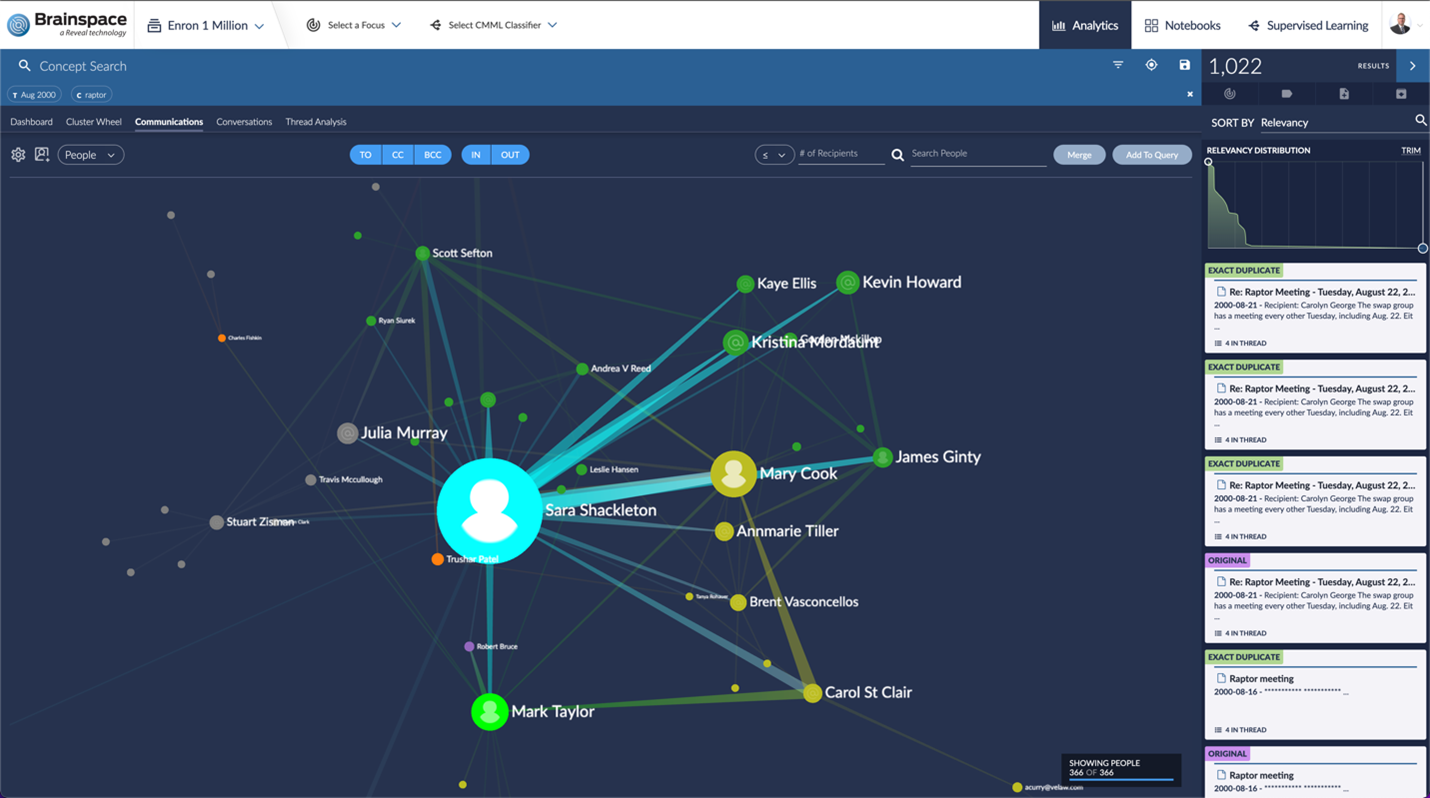Open the Notebooks section
Image resolution: width=1430 pixels, height=798 pixels.
tap(1182, 25)
